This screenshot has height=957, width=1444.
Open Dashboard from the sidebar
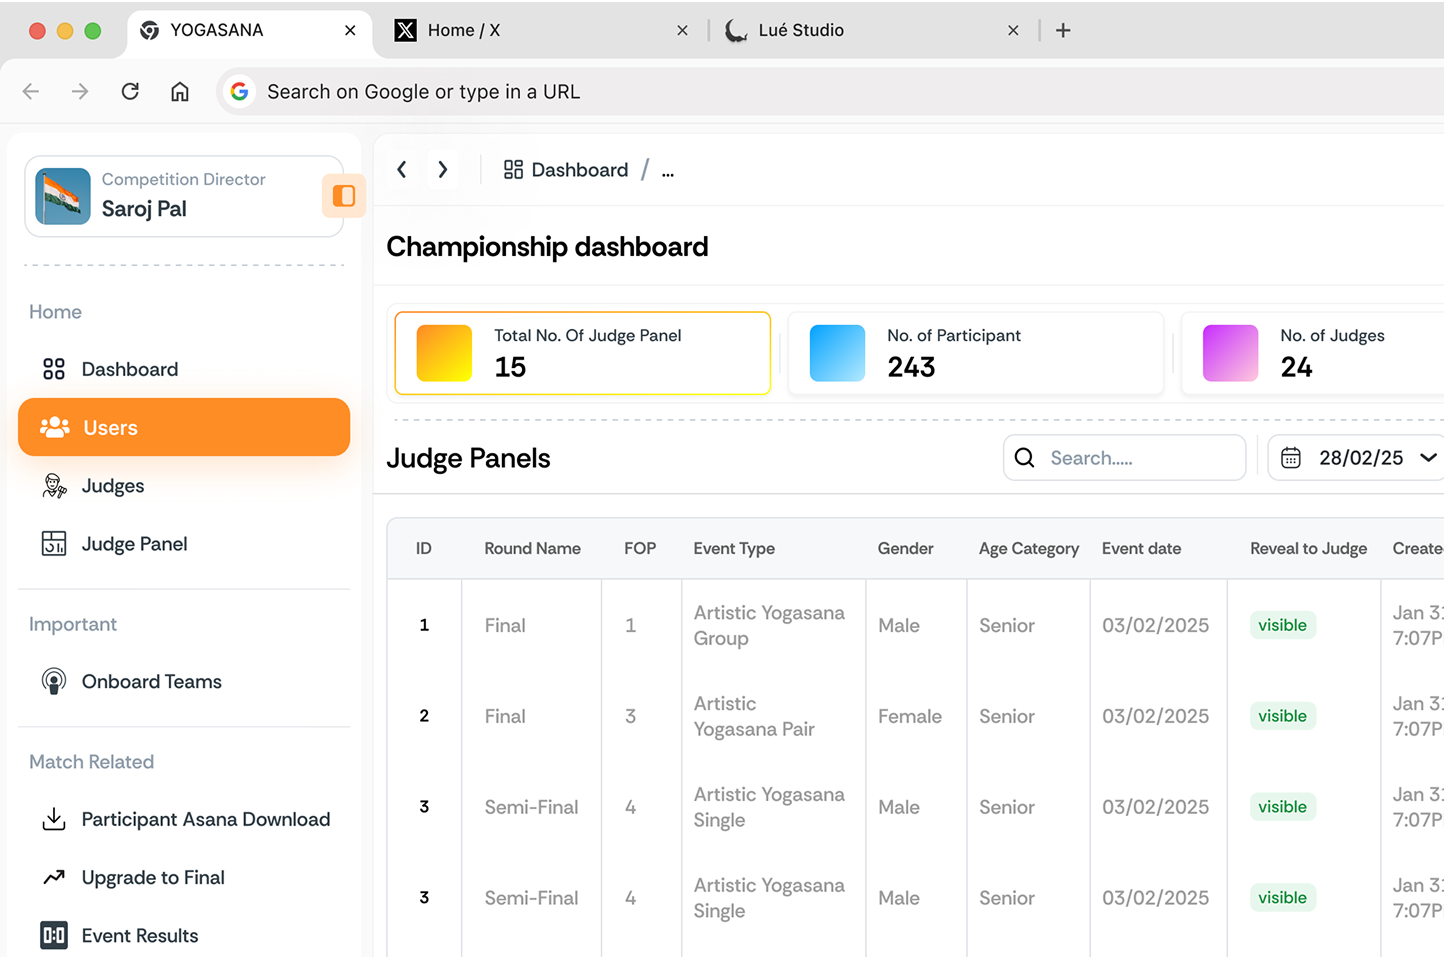(x=129, y=369)
